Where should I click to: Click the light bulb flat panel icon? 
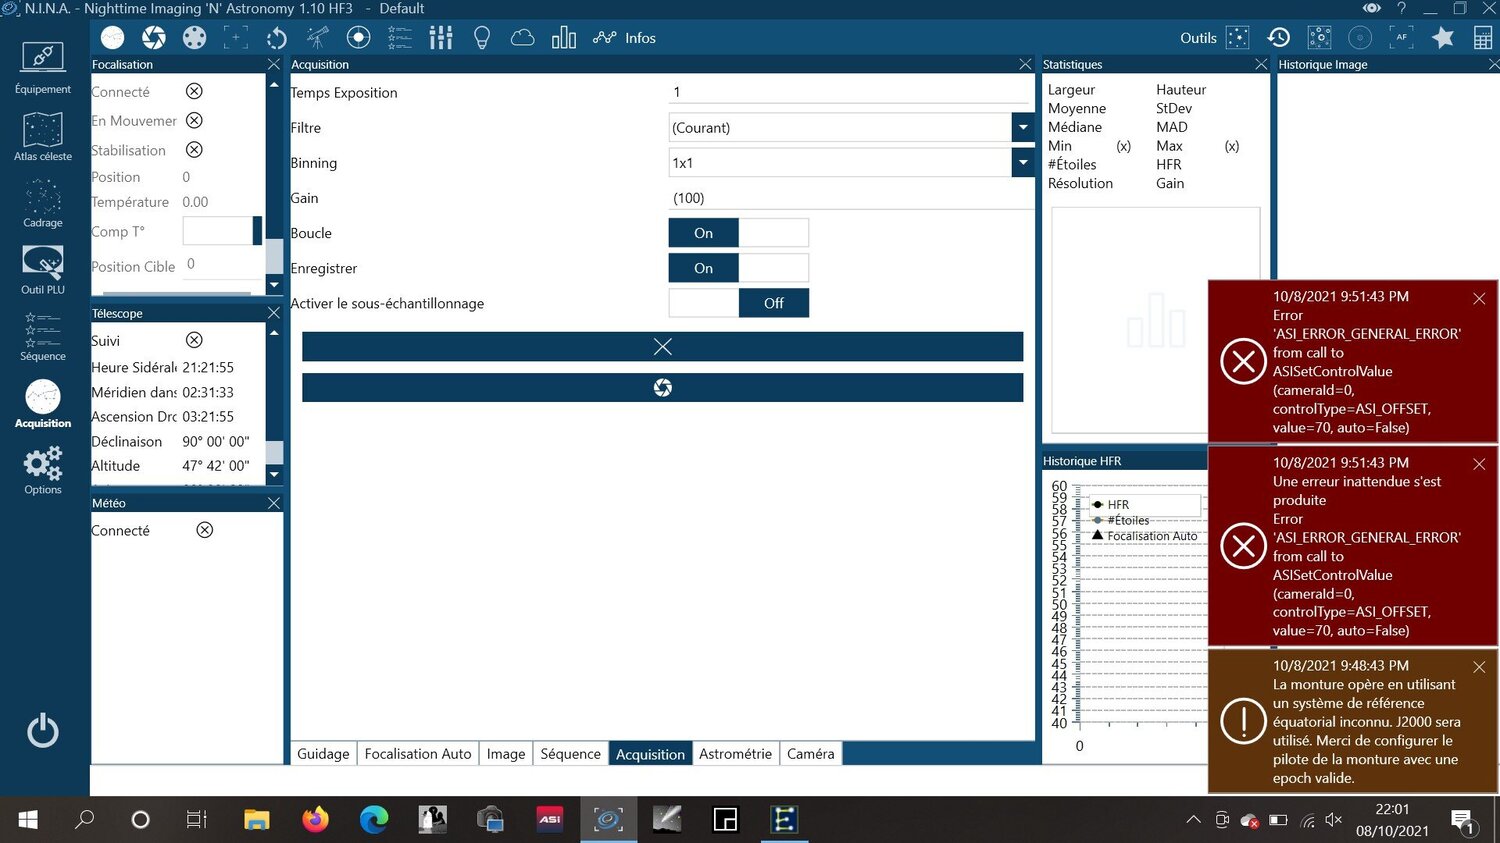[x=482, y=38]
